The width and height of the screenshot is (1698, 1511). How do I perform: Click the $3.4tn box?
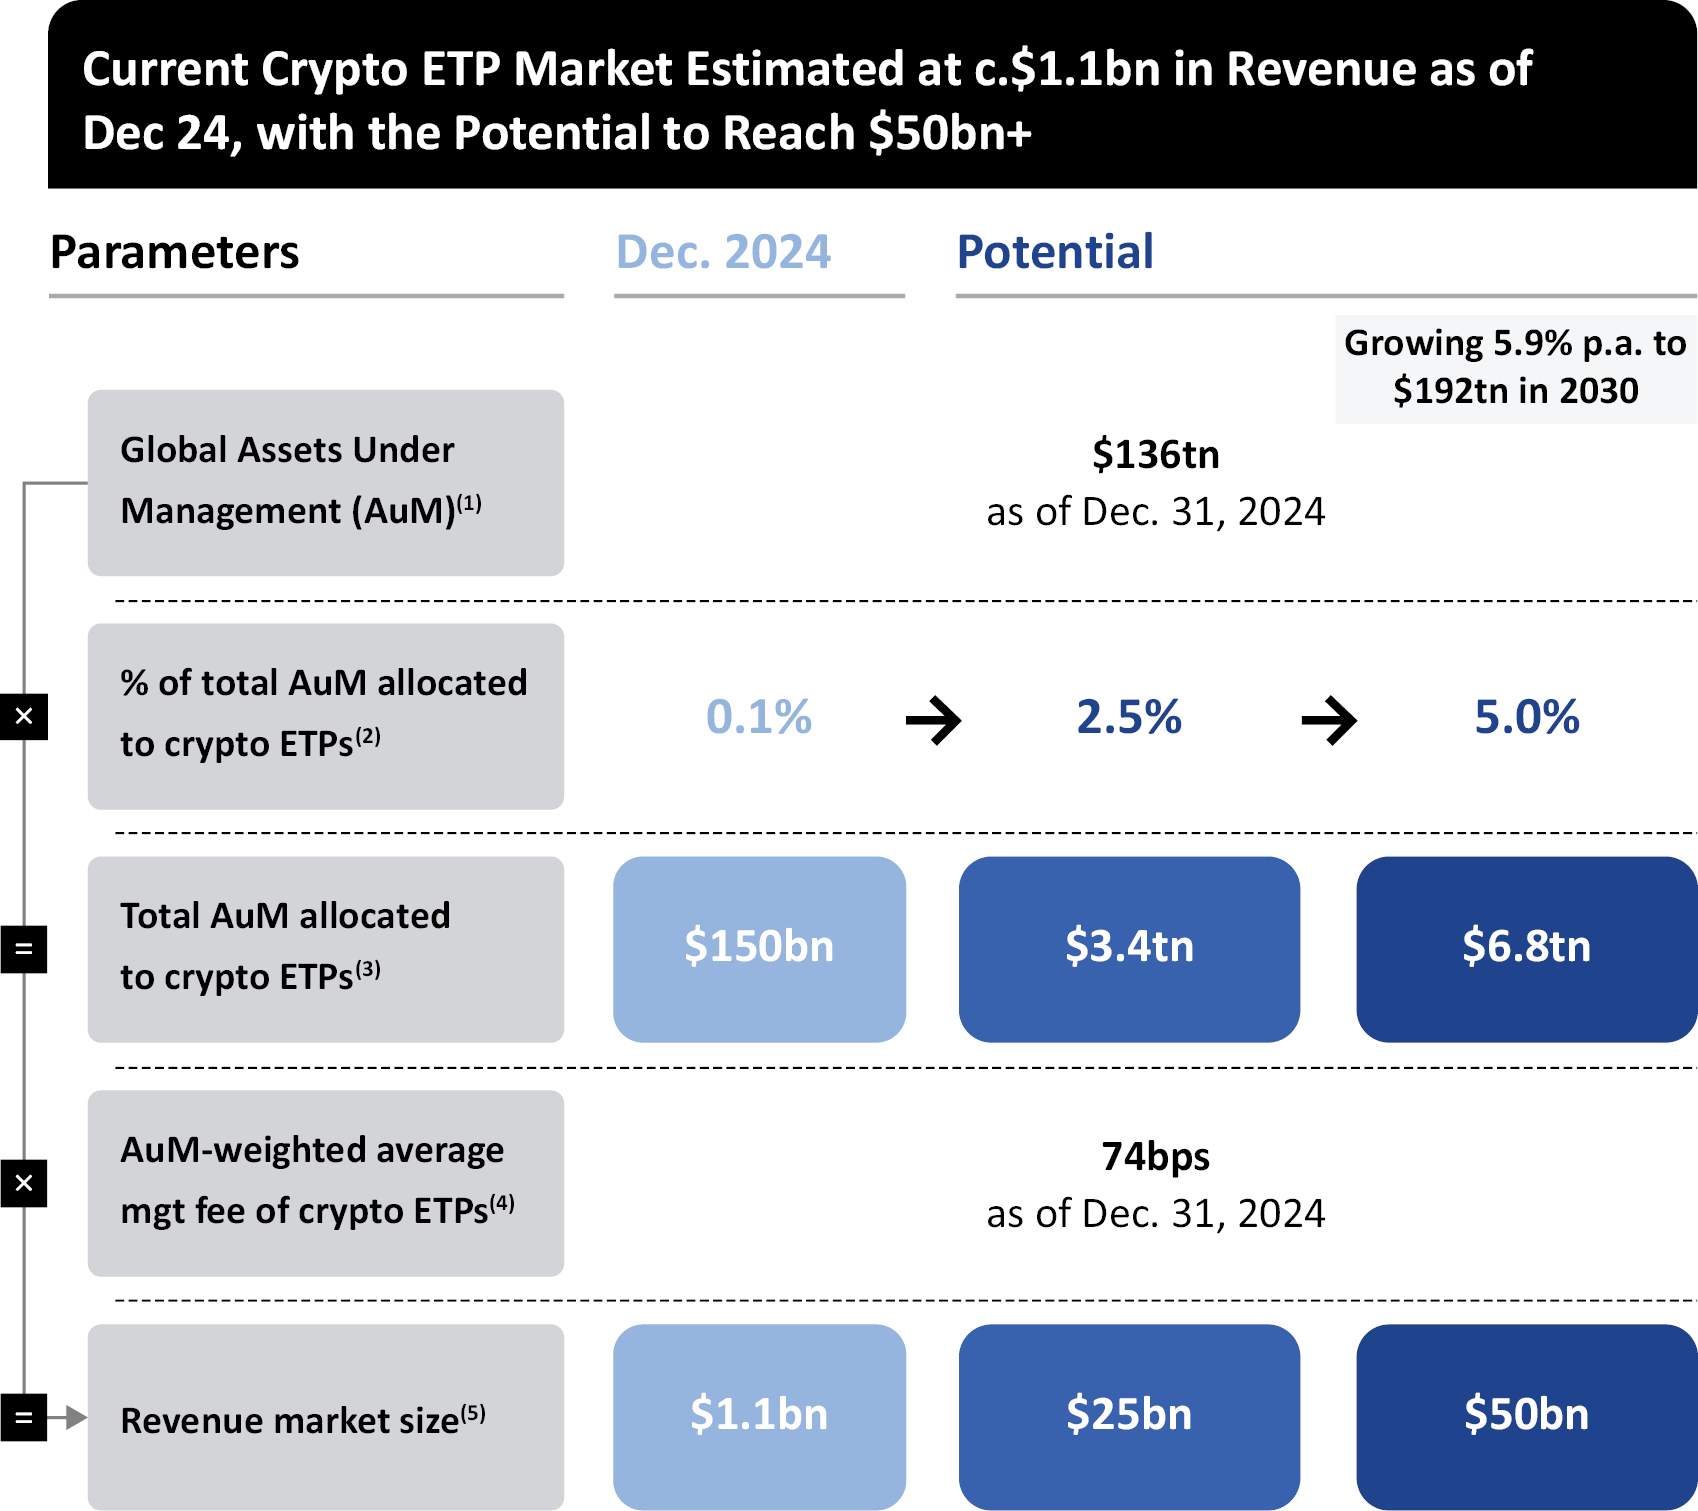1129,948
